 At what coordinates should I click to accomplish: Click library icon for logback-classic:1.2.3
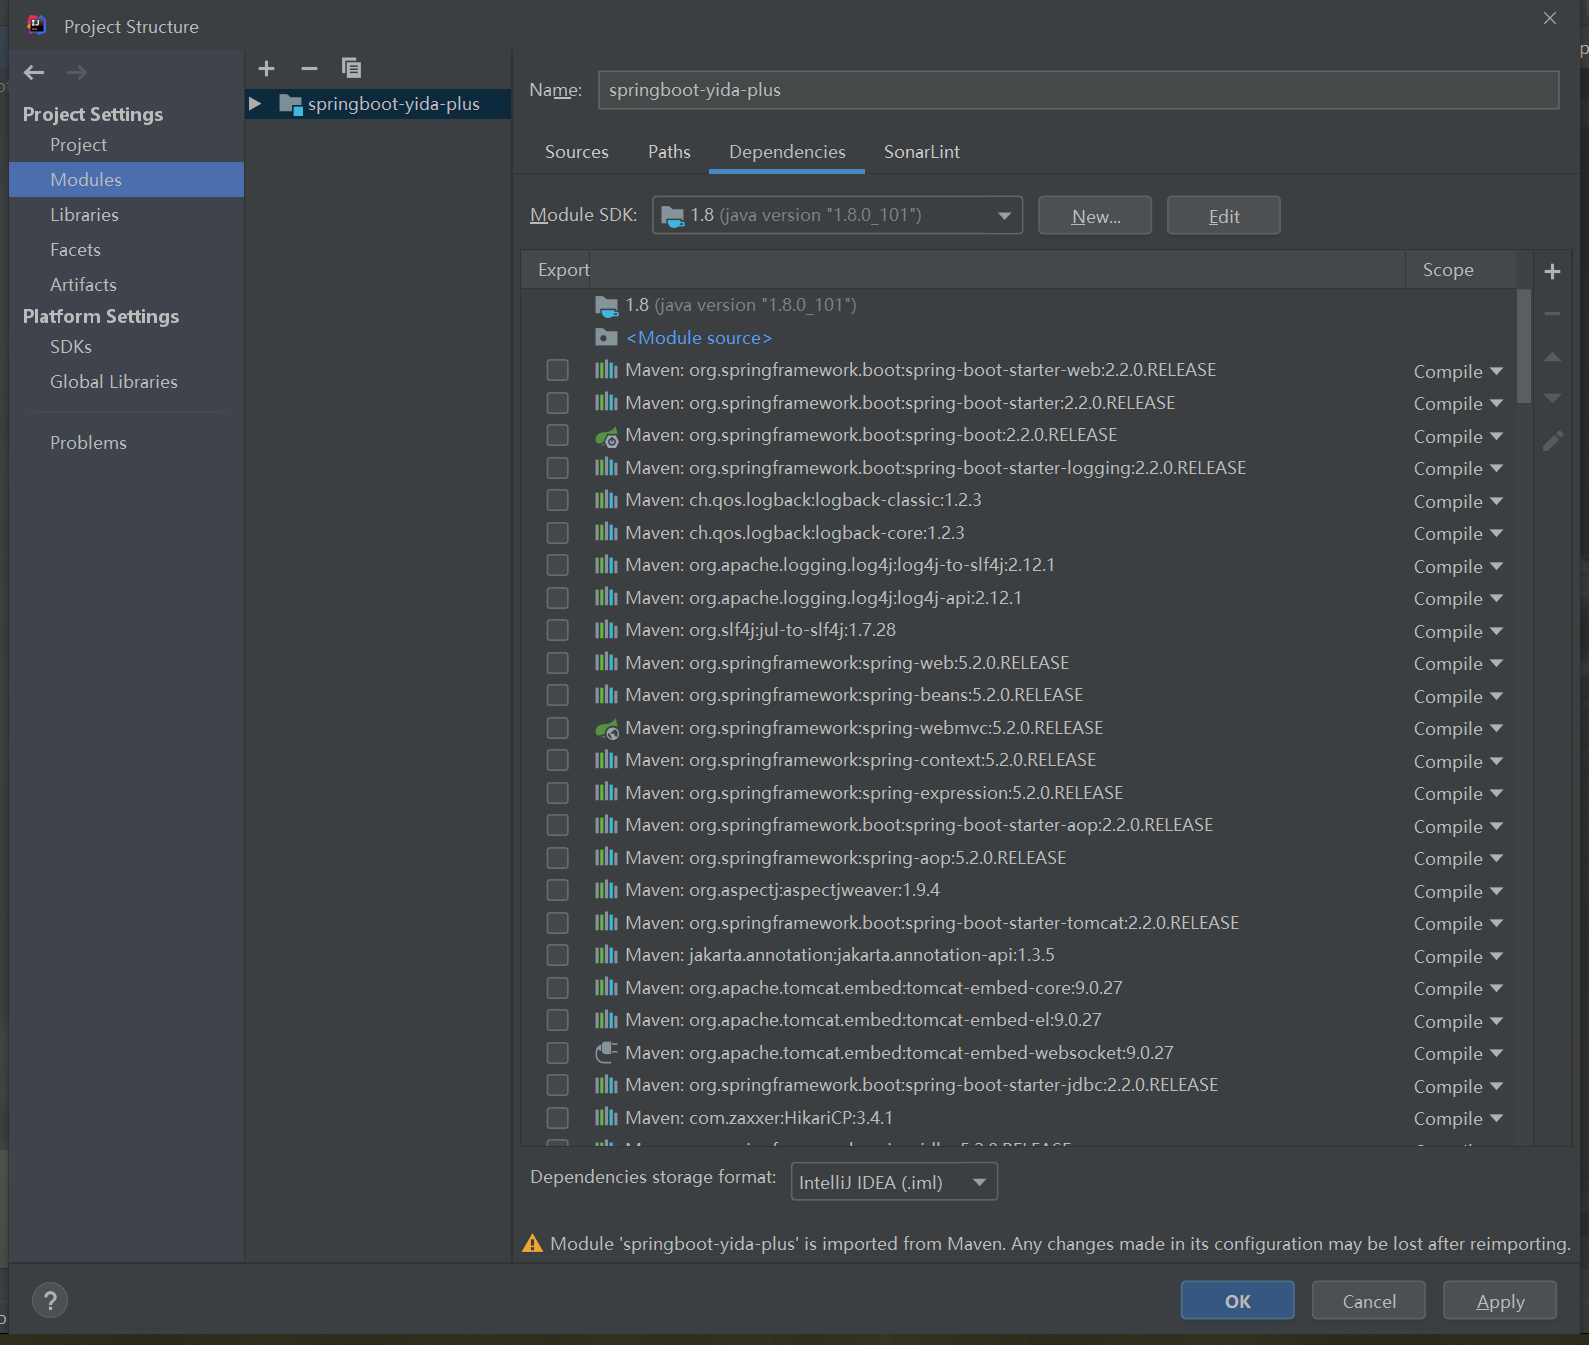606,500
